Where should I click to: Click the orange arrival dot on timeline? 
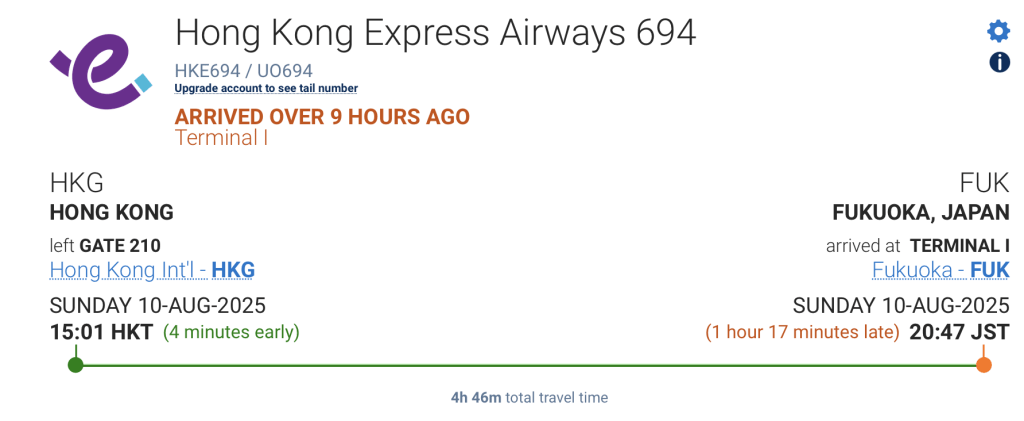click(984, 365)
